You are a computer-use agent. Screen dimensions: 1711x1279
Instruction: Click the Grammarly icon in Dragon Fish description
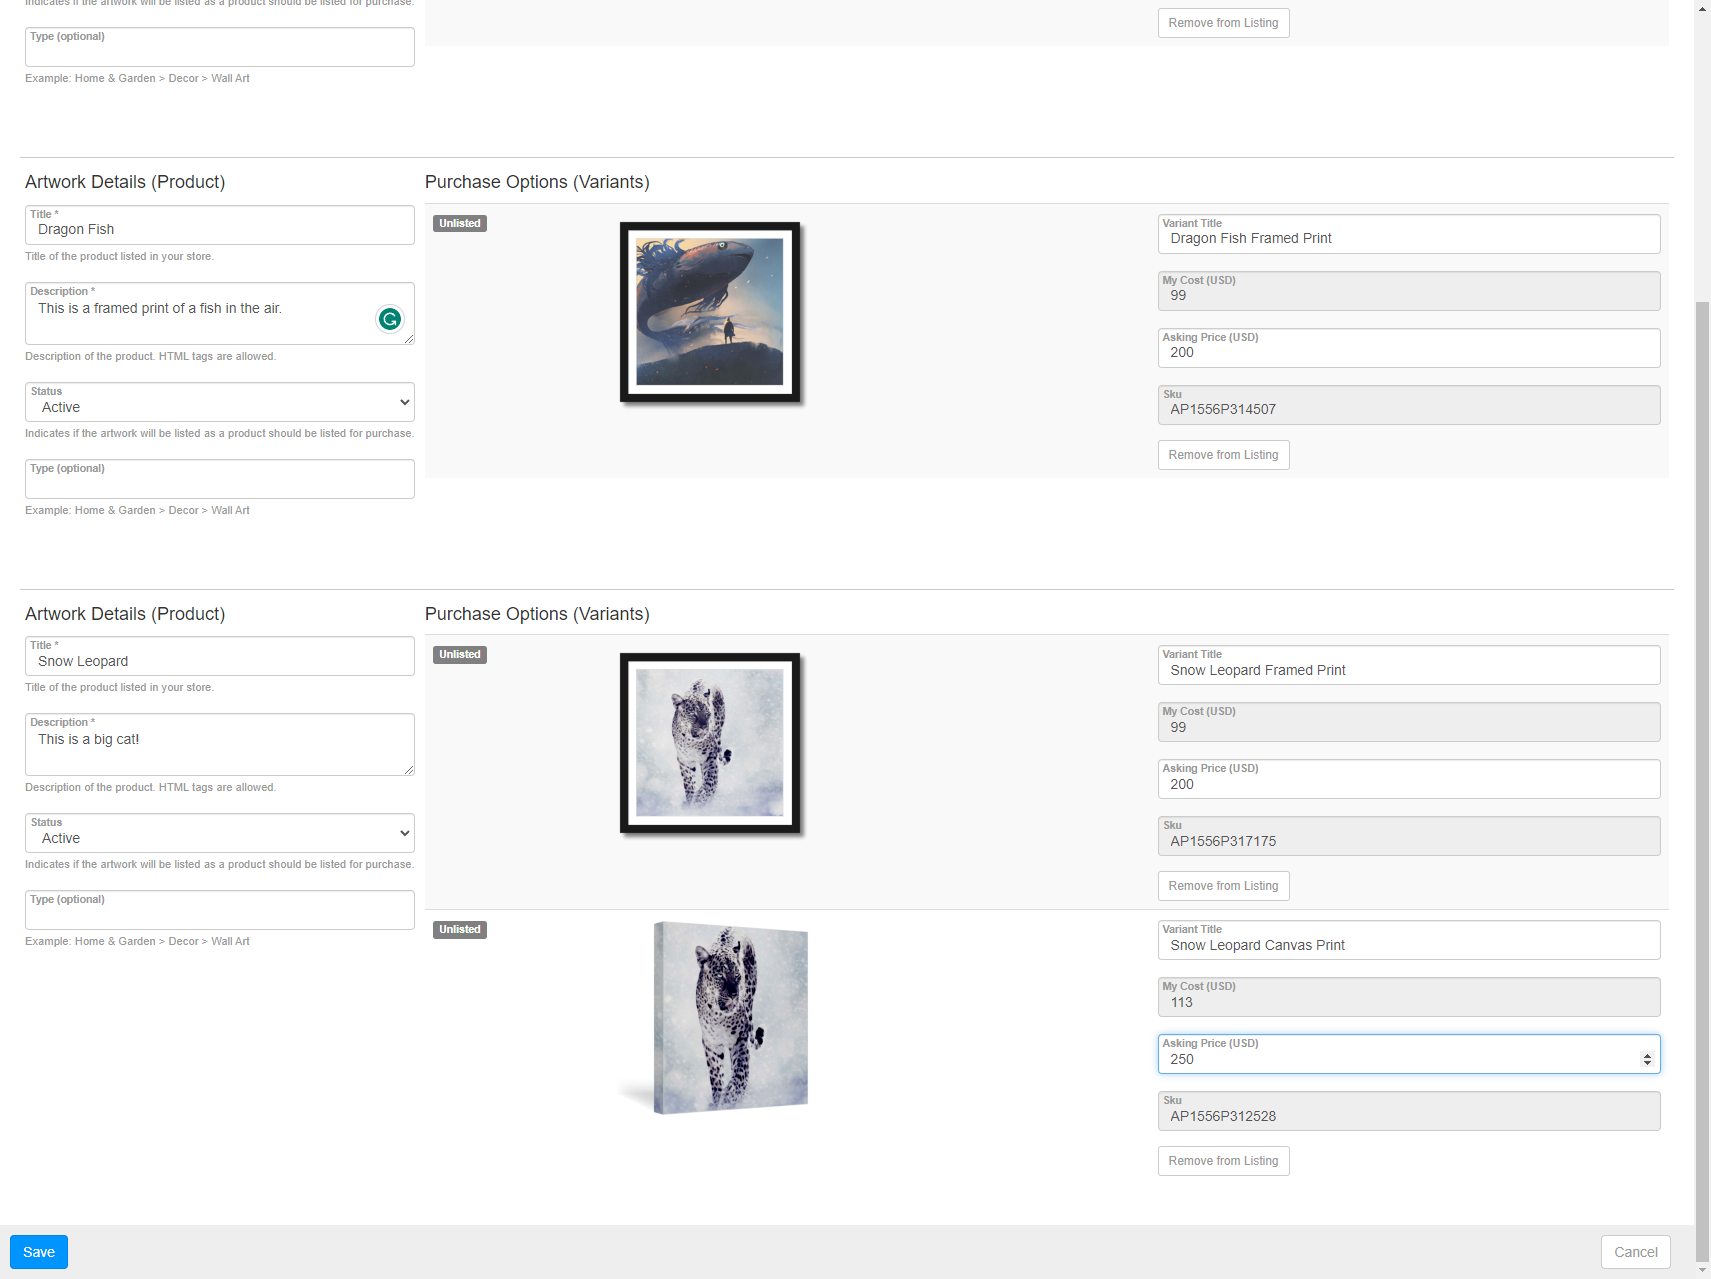tap(390, 319)
